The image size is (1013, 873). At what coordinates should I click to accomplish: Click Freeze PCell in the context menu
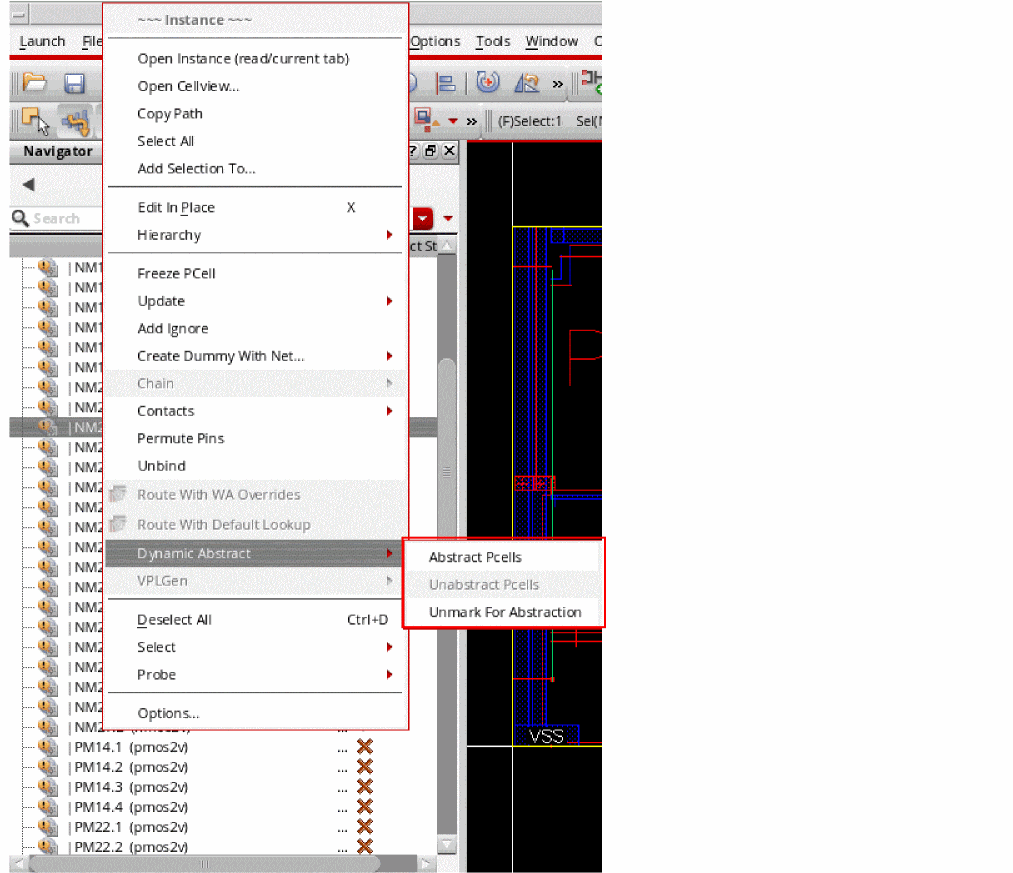[176, 273]
